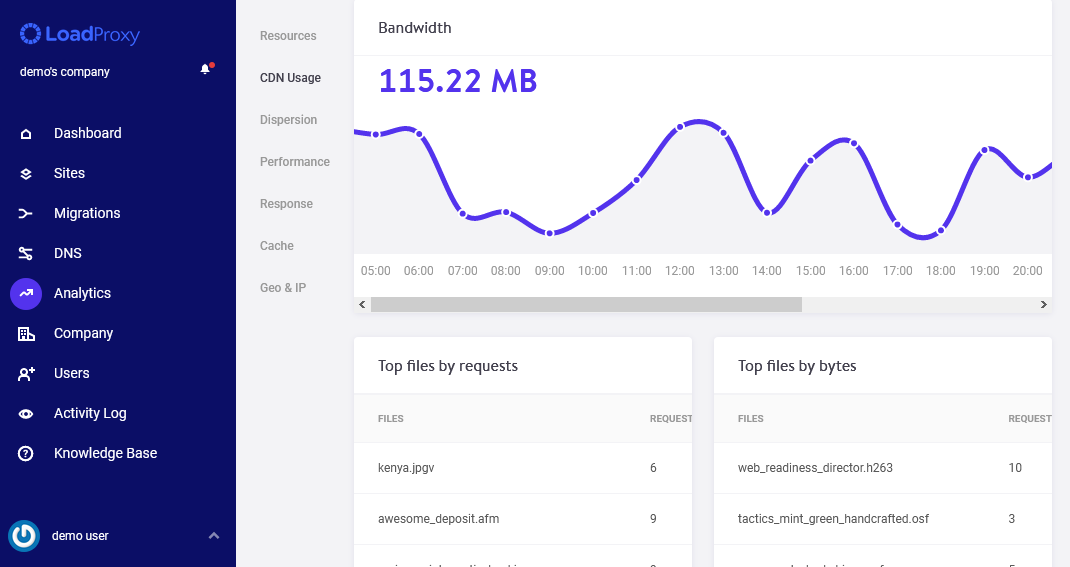
Task: Click the Knowledge Base question icon
Action: 26,454
